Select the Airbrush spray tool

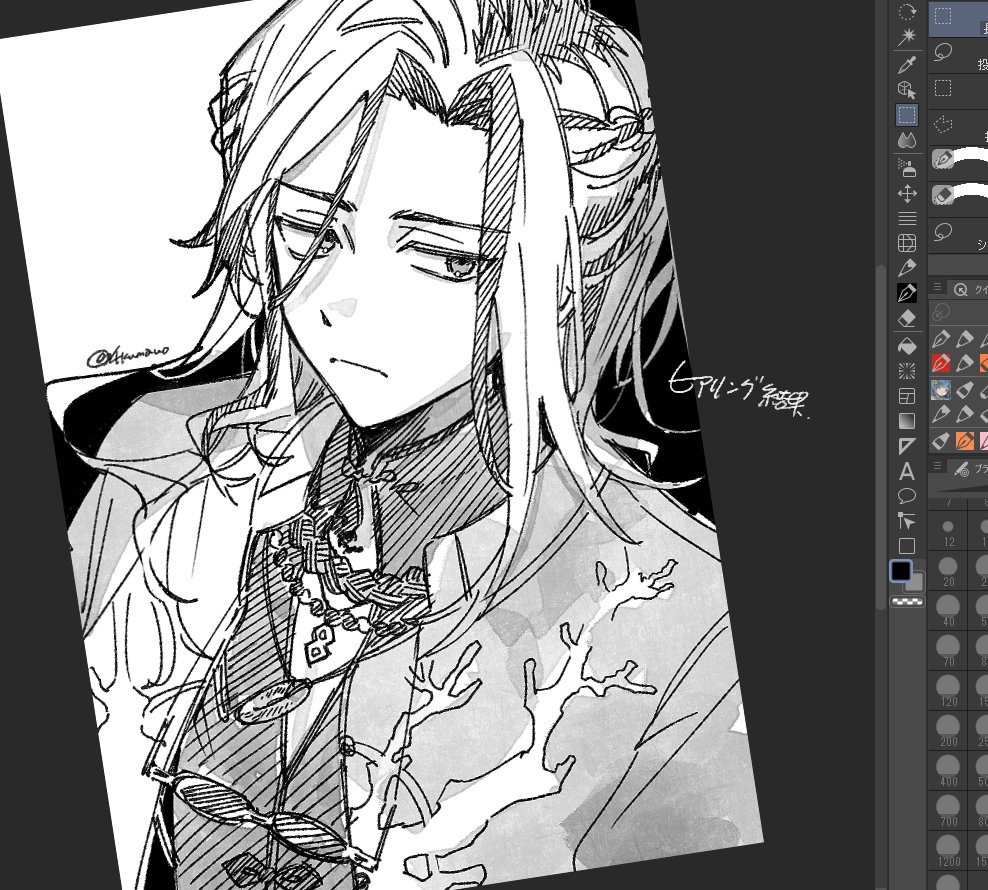pyautogui.click(x=907, y=168)
